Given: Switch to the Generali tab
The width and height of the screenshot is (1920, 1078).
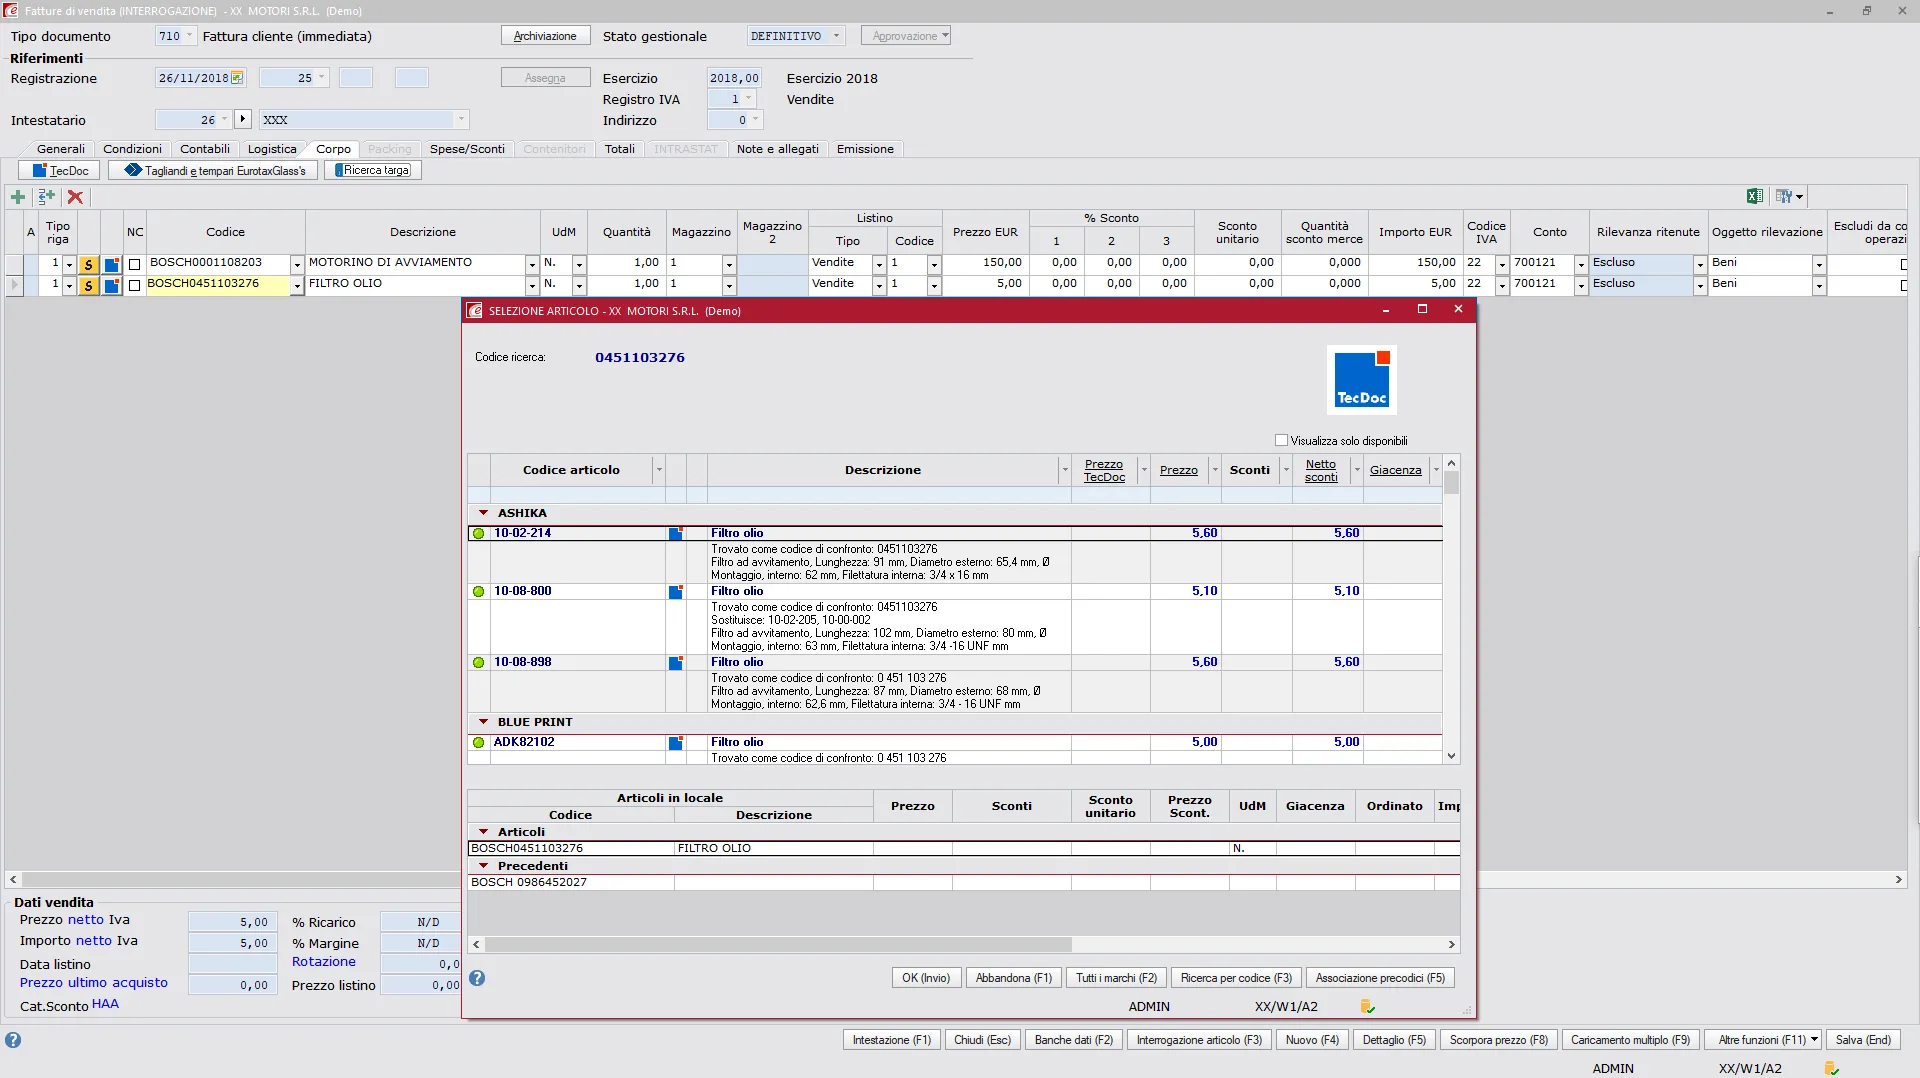Looking at the screenshot, I should tap(61, 149).
